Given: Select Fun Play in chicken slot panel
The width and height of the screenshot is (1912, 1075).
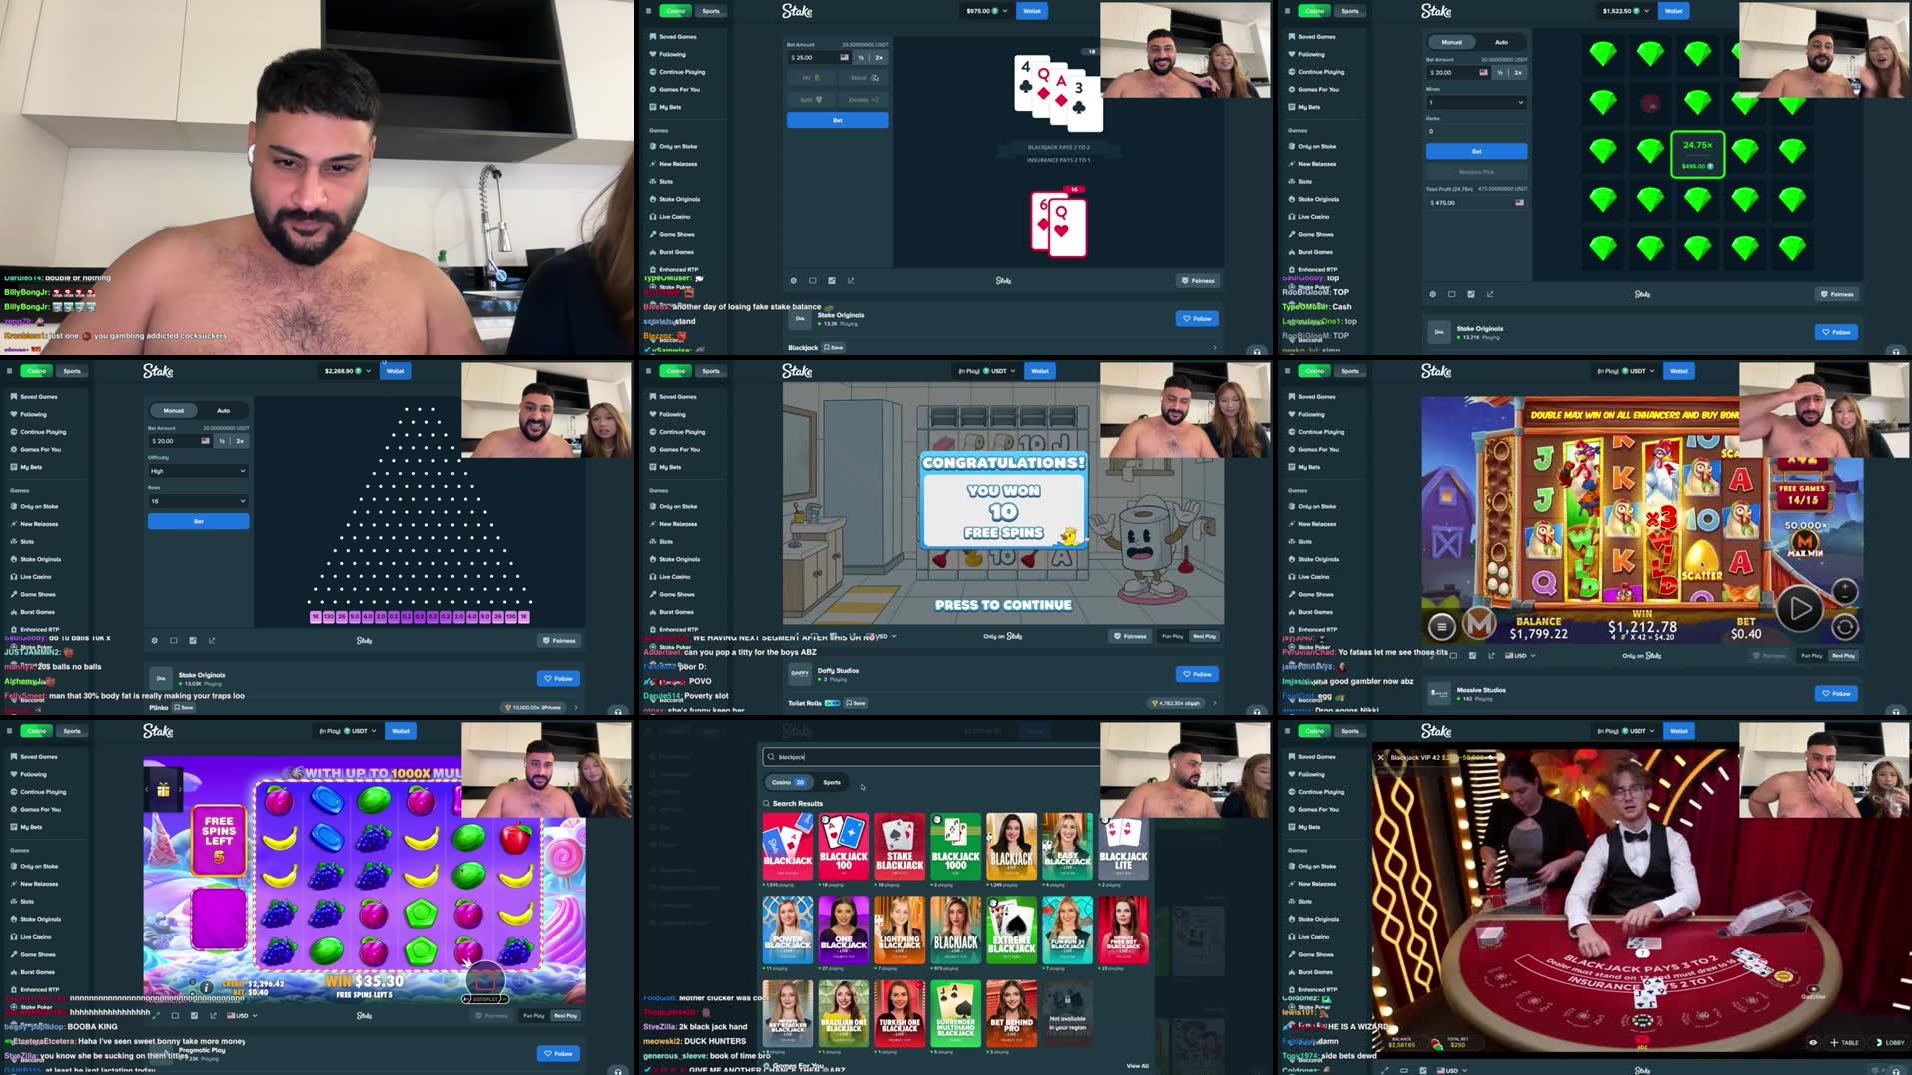Looking at the screenshot, I should click(1811, 656).
